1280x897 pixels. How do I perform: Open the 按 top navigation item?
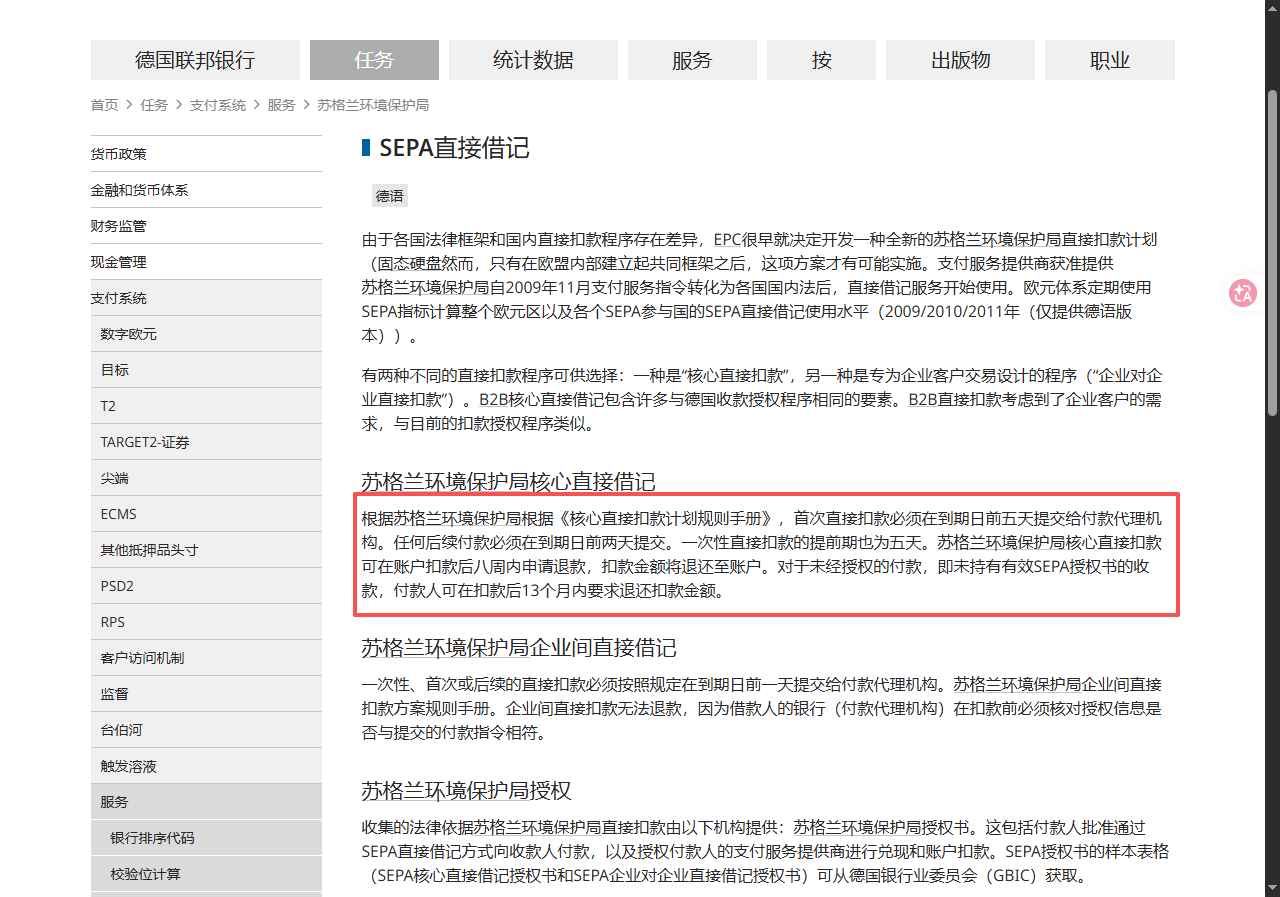pos(822,60)
